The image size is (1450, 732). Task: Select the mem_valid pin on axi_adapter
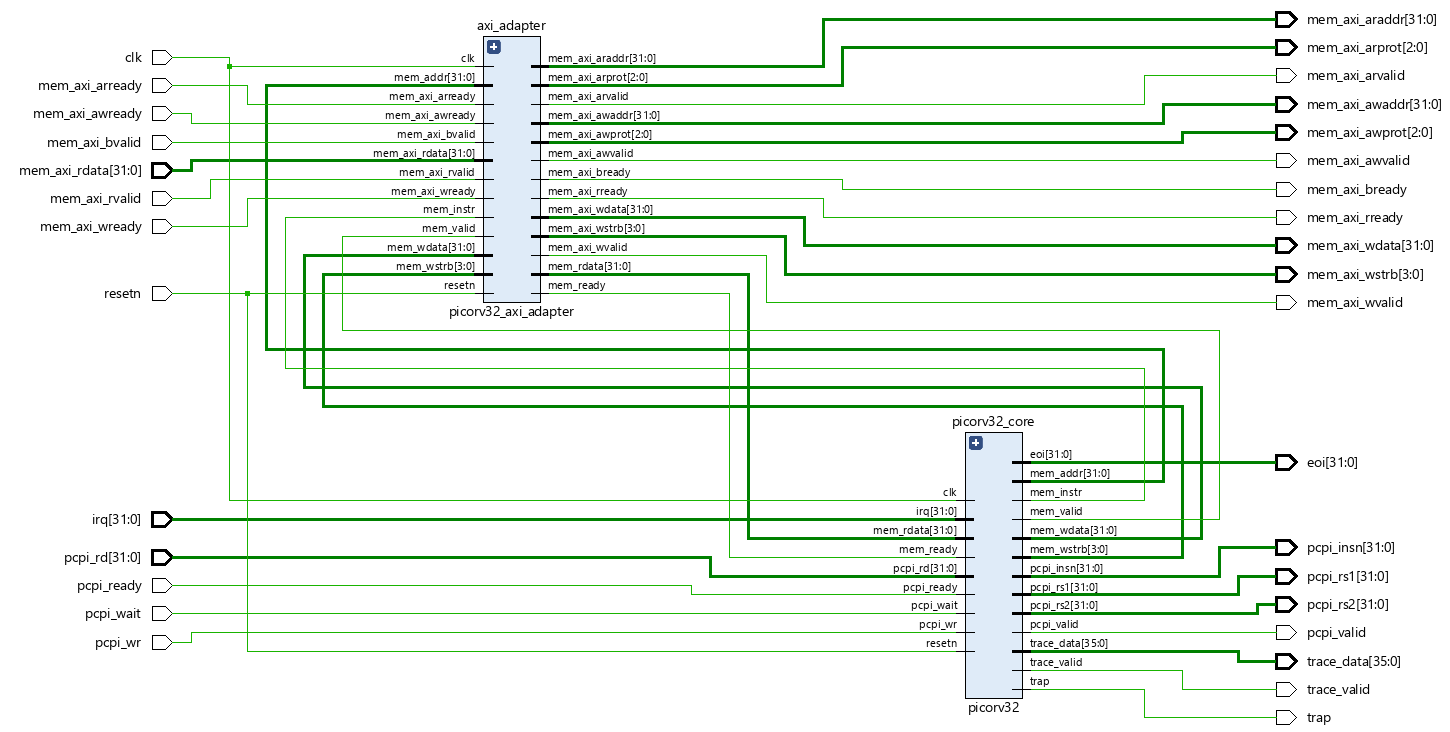click(449, 229)
